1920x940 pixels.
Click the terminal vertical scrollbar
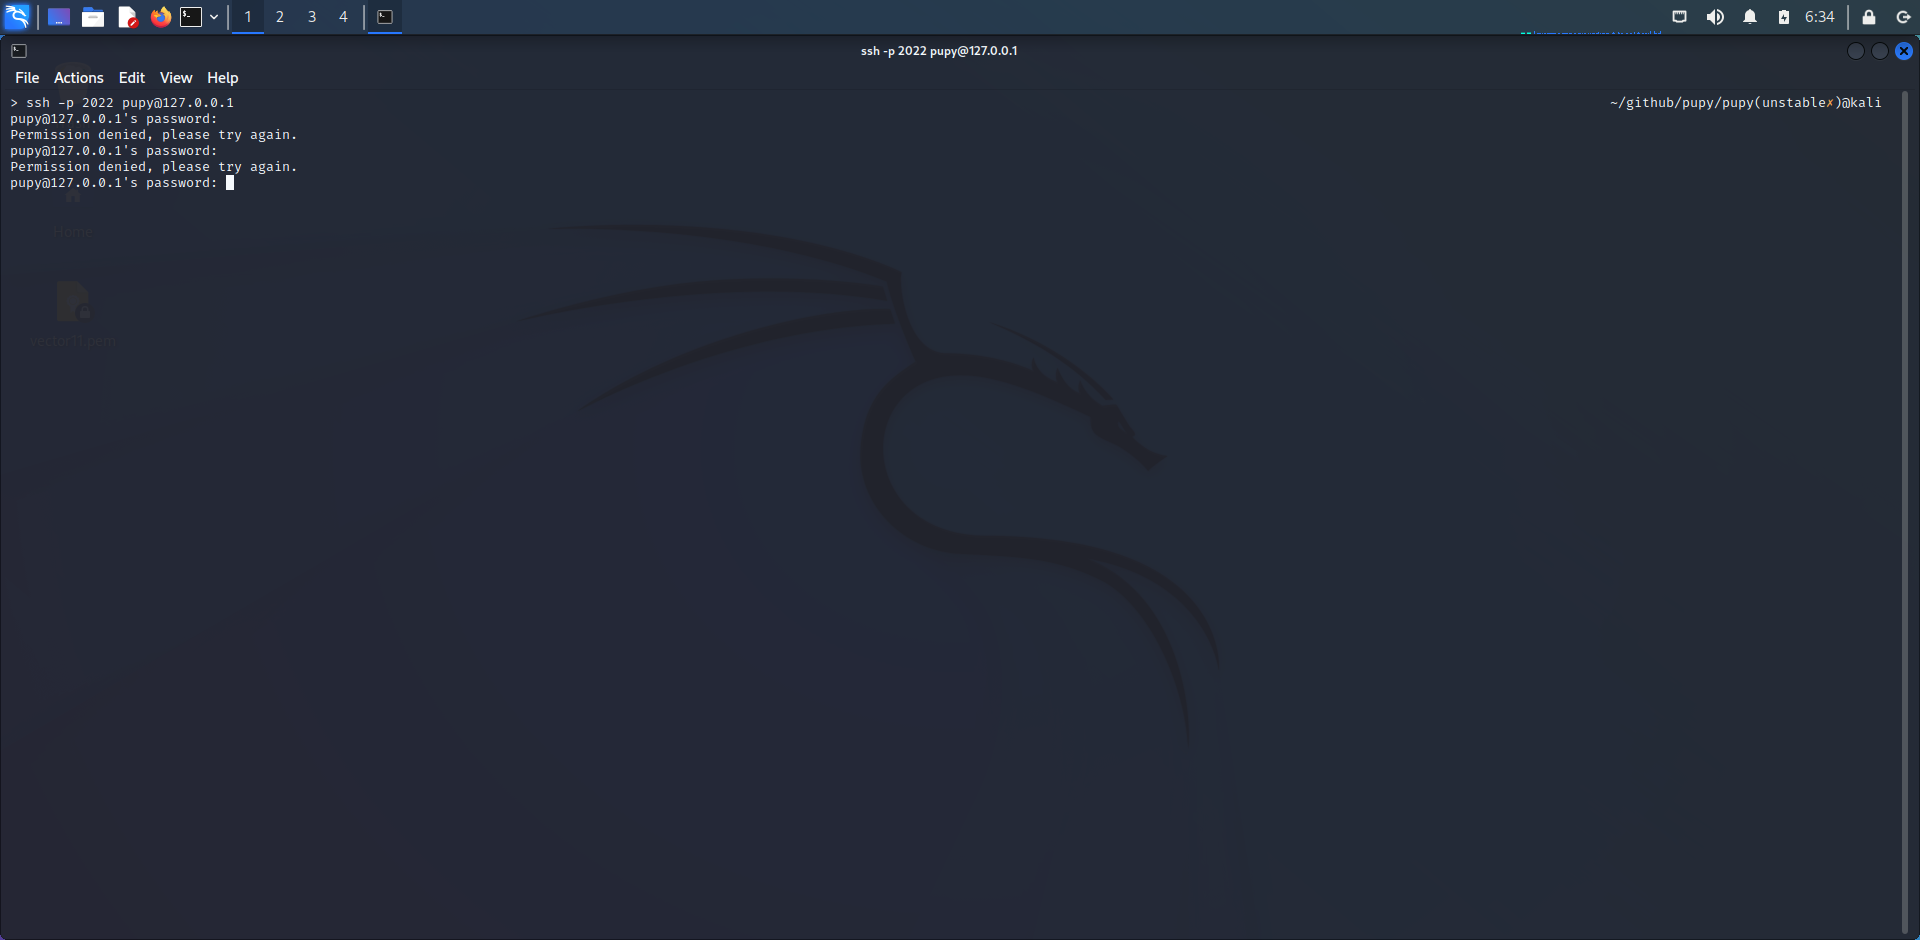(x=1905, y=513)
